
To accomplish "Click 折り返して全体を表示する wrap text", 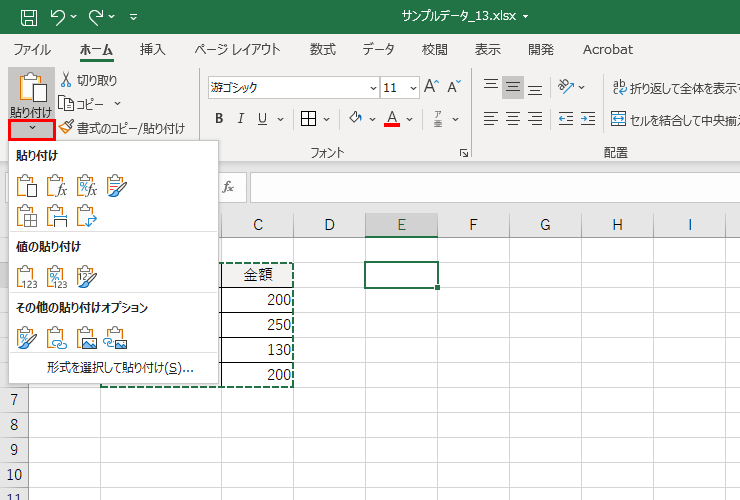I will tap(676, 87).
